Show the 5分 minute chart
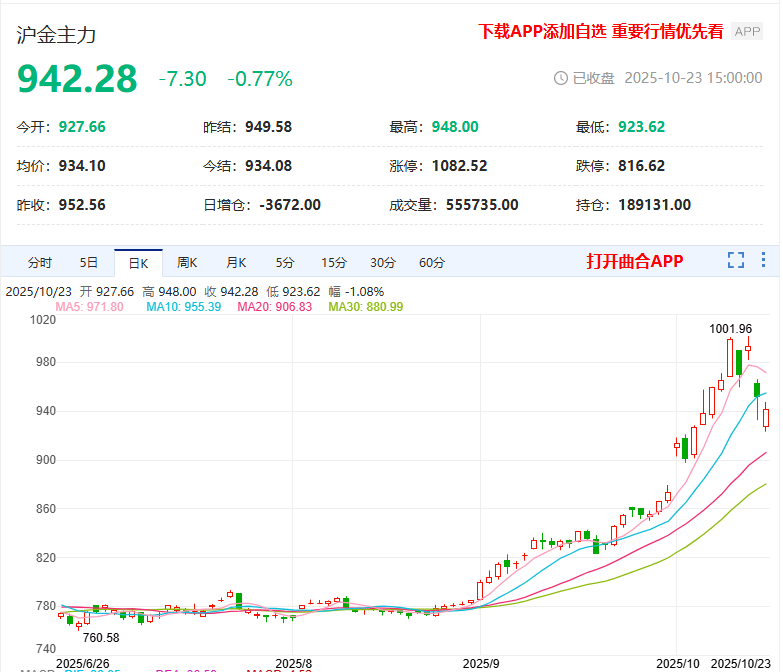Viewport: 783px width, 672px height. (x=285, y=263)
